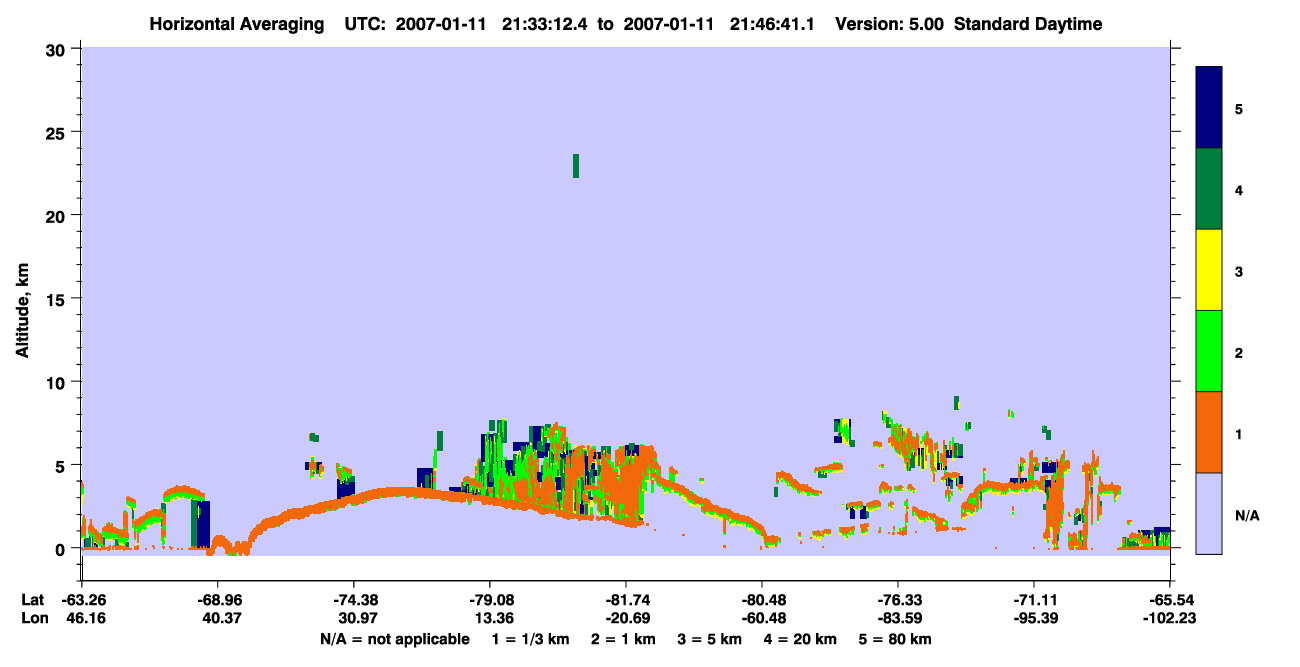
Task: Click the latitude value -68.96
Action: [x=219, y=600]
